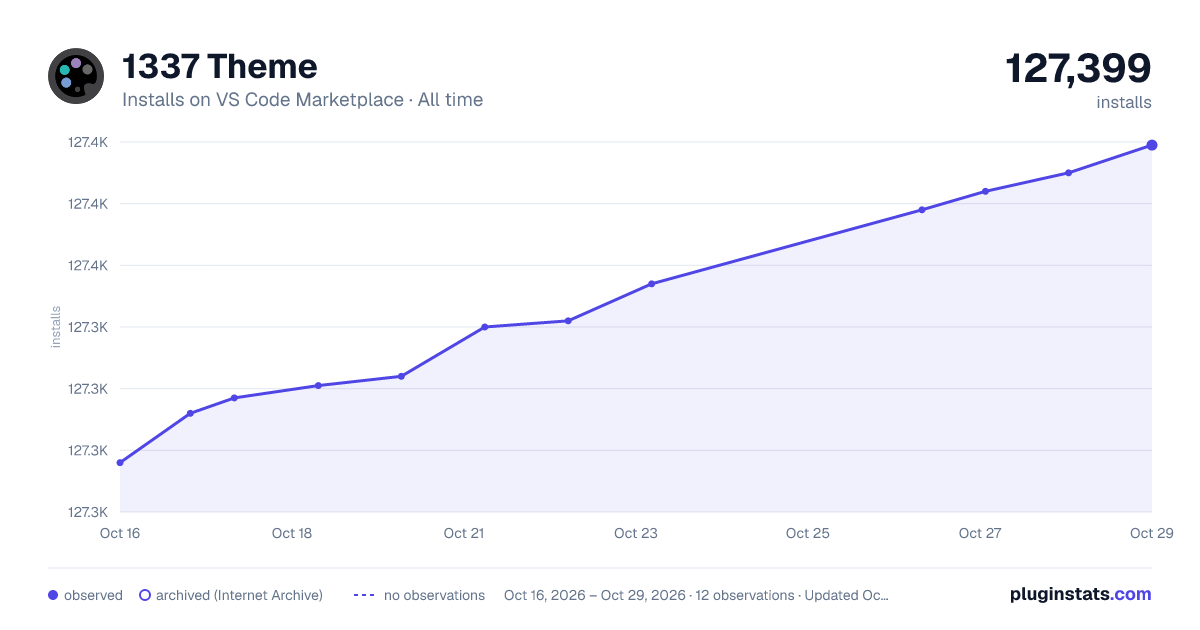Click the filled 'observed' legend marker
This screenshot has height=630, width=1200.
[53, 595]
